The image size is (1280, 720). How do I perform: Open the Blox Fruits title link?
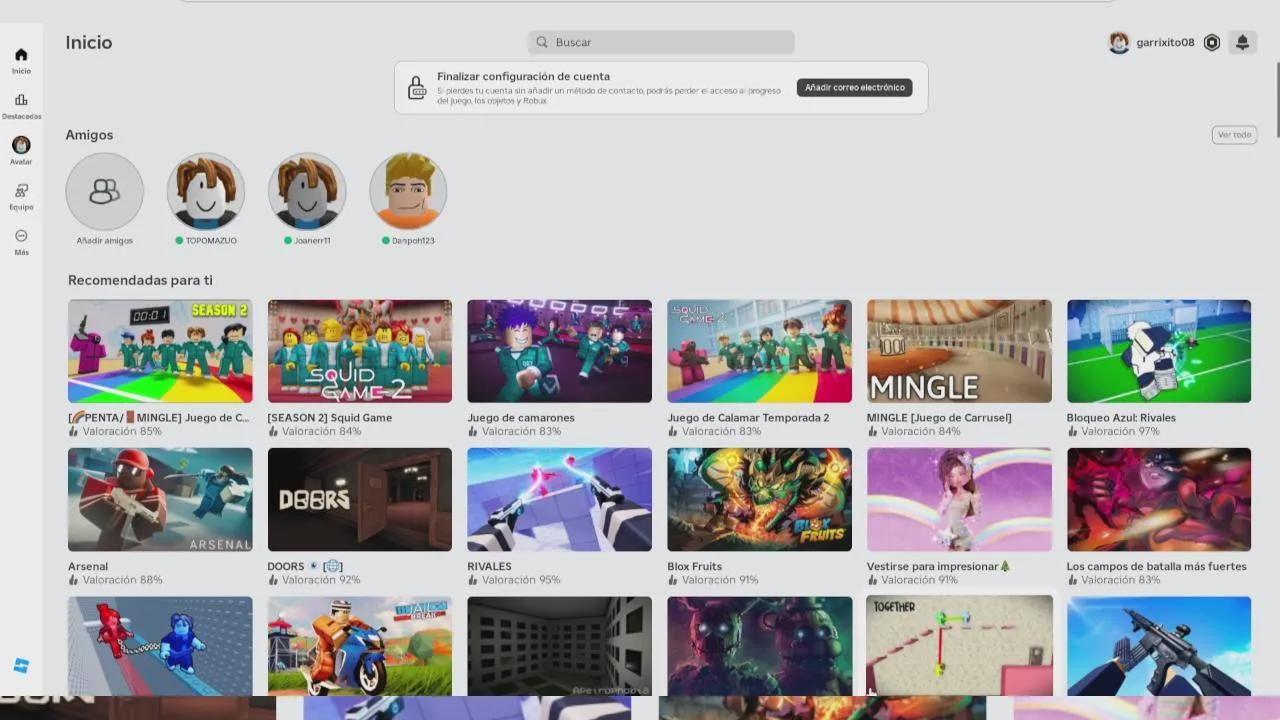click(694, 566)
